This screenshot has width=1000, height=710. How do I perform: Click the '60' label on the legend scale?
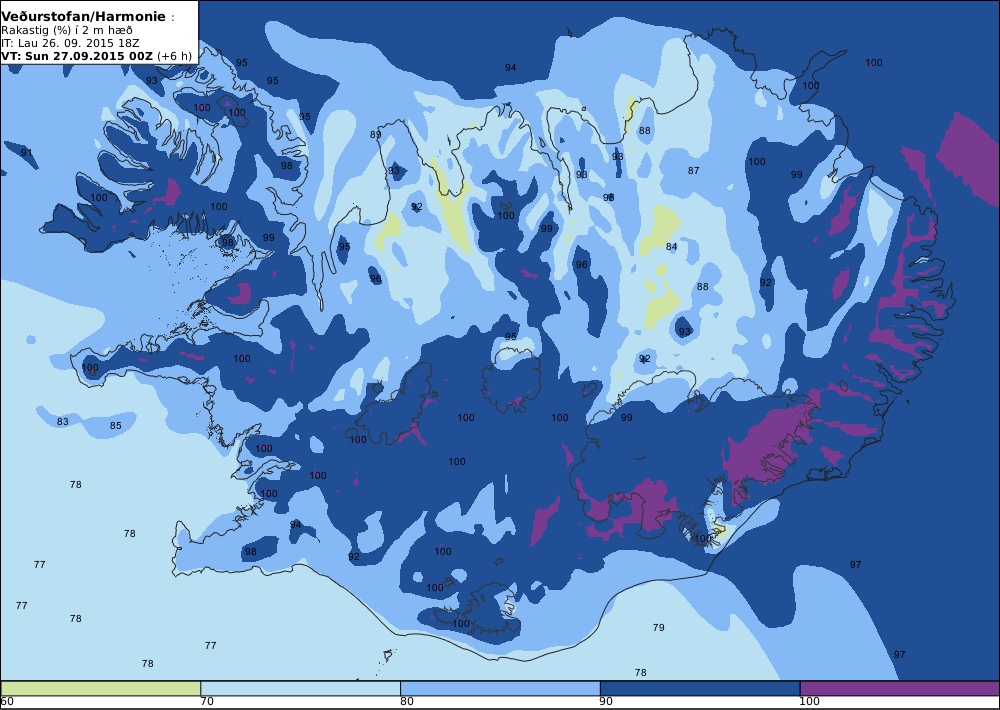tap(7, 702)
